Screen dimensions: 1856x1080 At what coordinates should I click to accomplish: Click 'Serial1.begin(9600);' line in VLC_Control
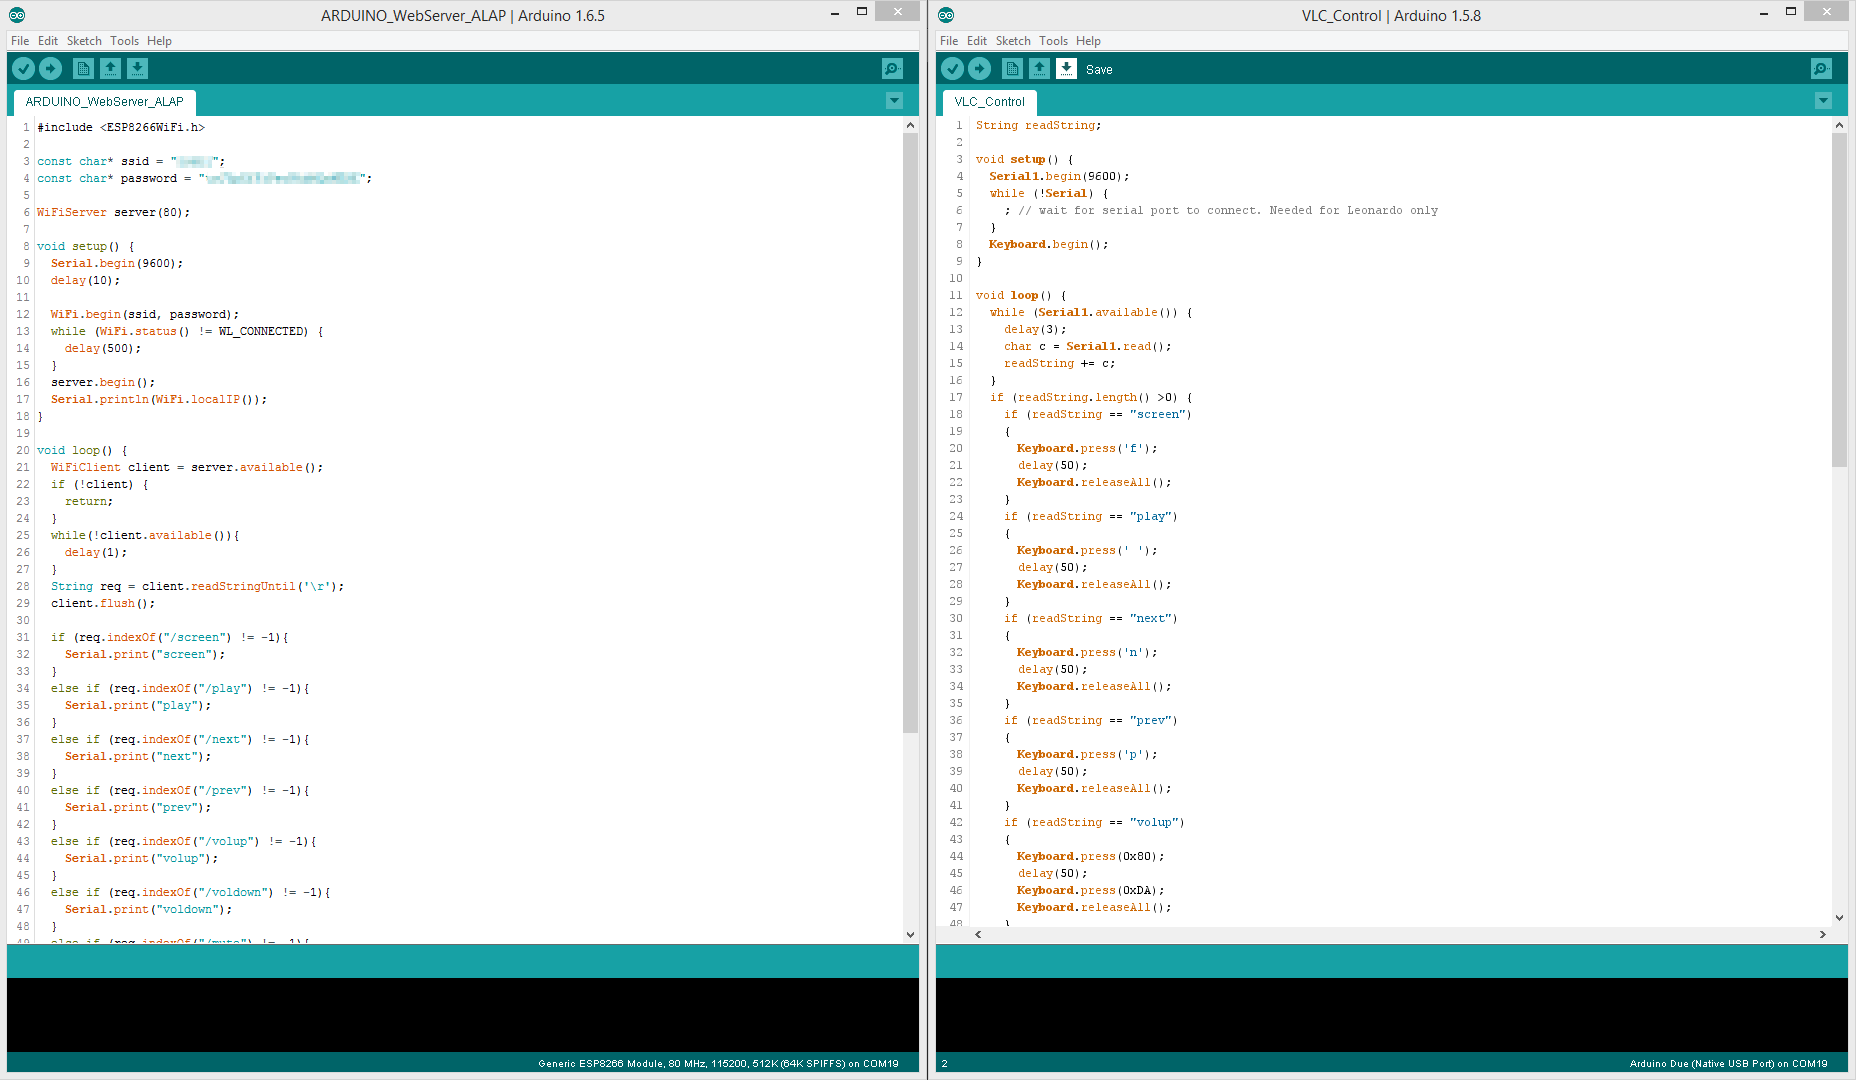1059,177
